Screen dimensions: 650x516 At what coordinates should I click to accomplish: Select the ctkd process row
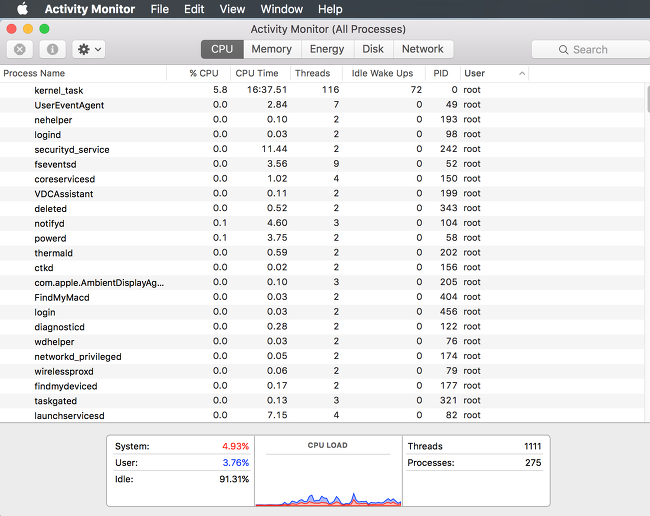point(322,267)
